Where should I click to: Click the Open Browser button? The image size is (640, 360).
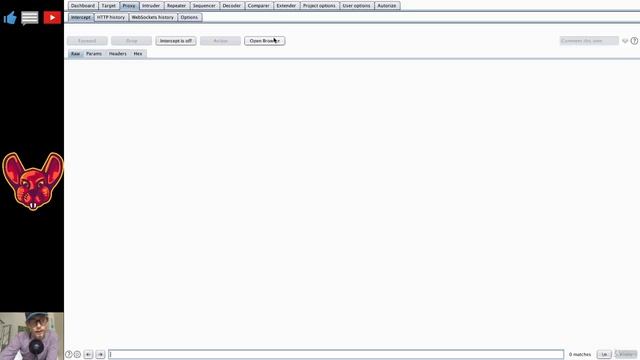(x=264, y=41)
